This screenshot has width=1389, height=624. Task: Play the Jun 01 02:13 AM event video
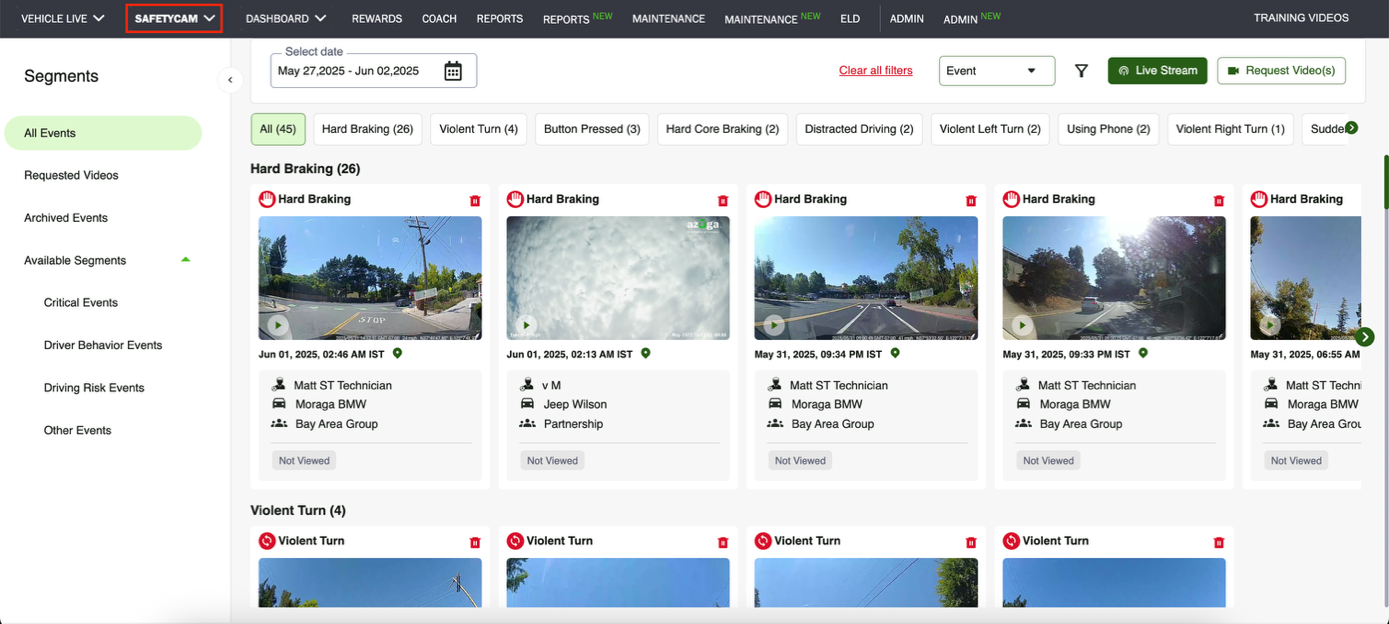tap(526, 325)
